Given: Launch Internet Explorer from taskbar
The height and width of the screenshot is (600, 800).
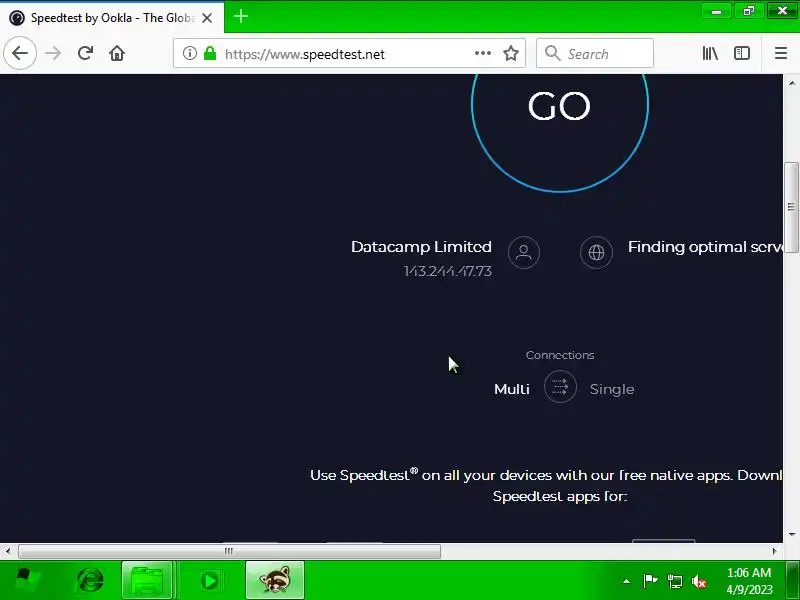Looking at the screenshot, I should [x=90, y=580].
